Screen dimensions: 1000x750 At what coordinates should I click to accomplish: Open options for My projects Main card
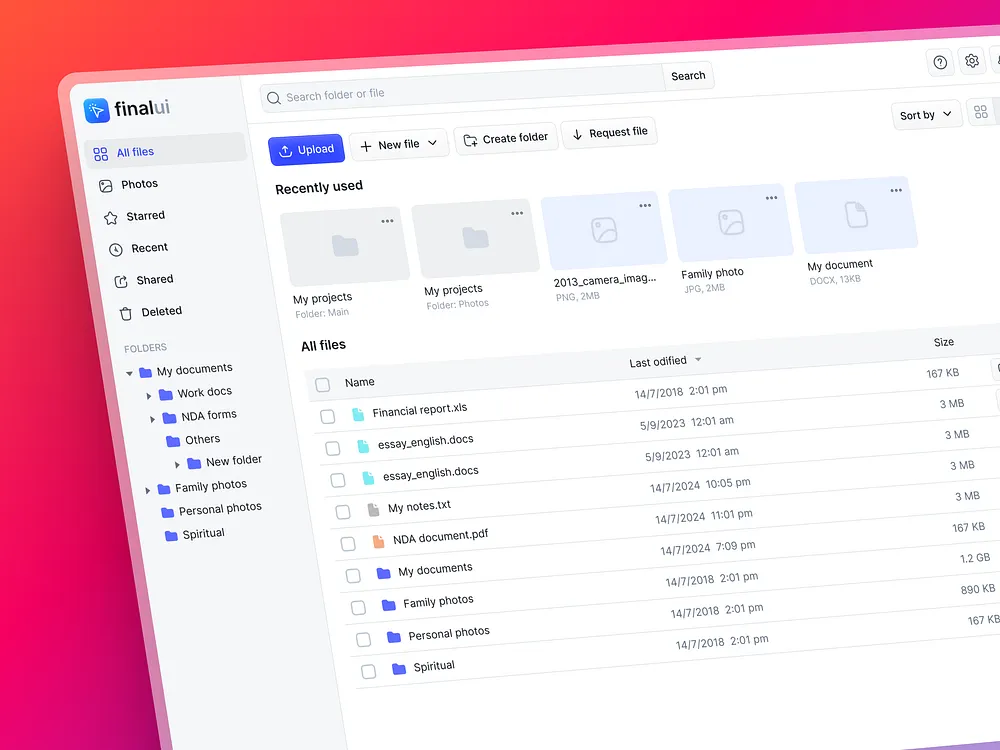point(387,221)
